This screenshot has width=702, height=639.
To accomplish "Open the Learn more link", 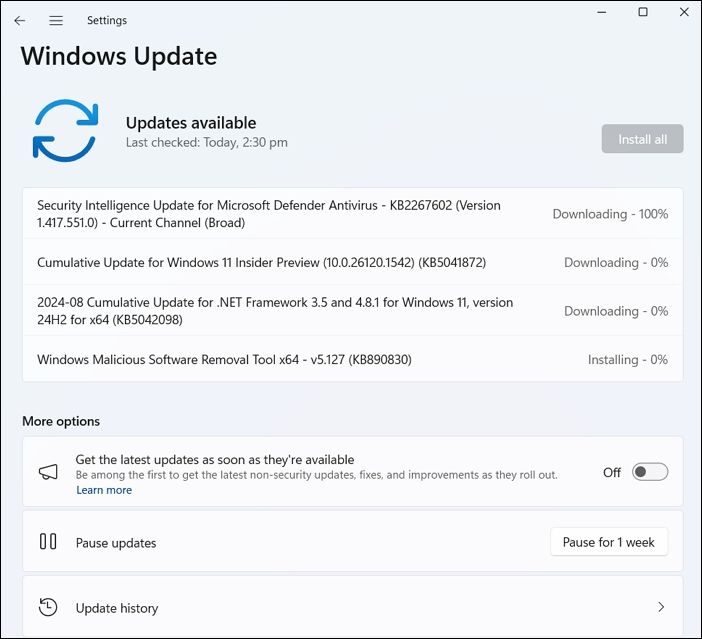I will pos(104,490).
